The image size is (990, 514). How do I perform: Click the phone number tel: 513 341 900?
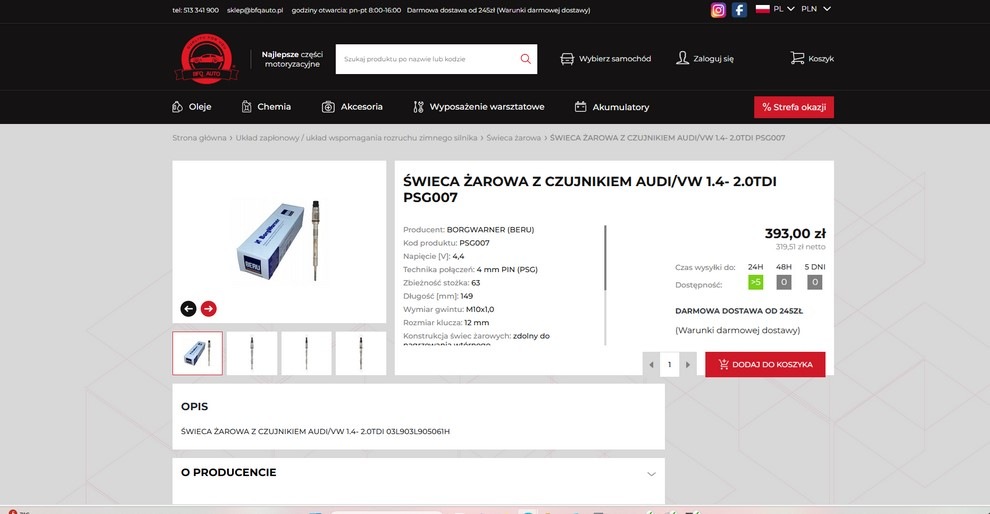click(x=196, y=10)
